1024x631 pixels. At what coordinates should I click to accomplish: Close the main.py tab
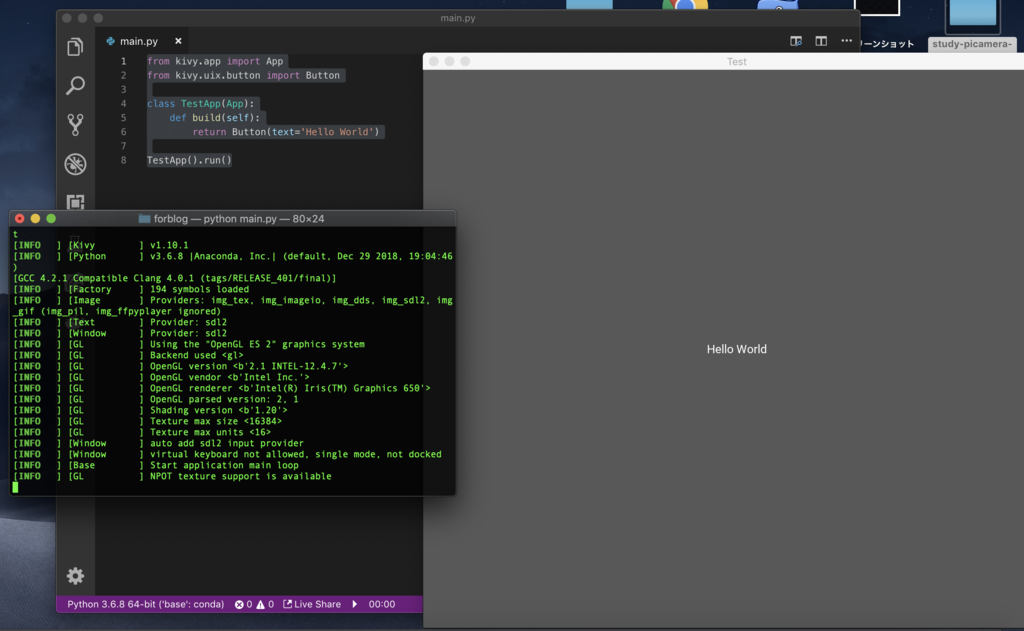pyautogui.click(x=178, y=41)
